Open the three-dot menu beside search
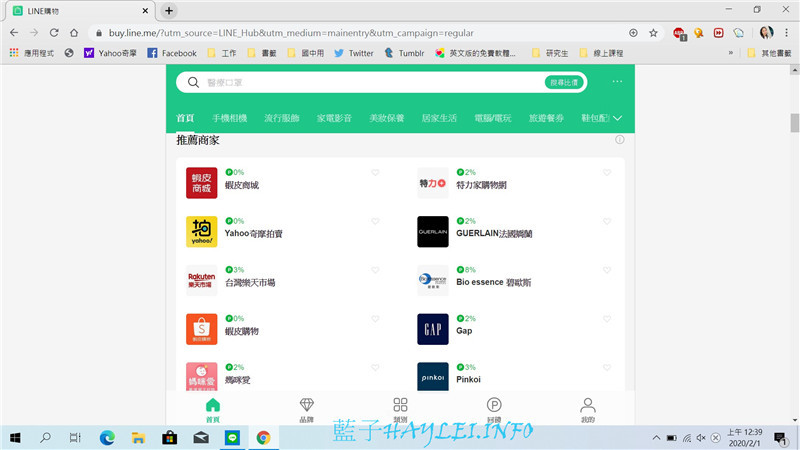The height and width of the screenshot is (450, 800). (617, 82)
